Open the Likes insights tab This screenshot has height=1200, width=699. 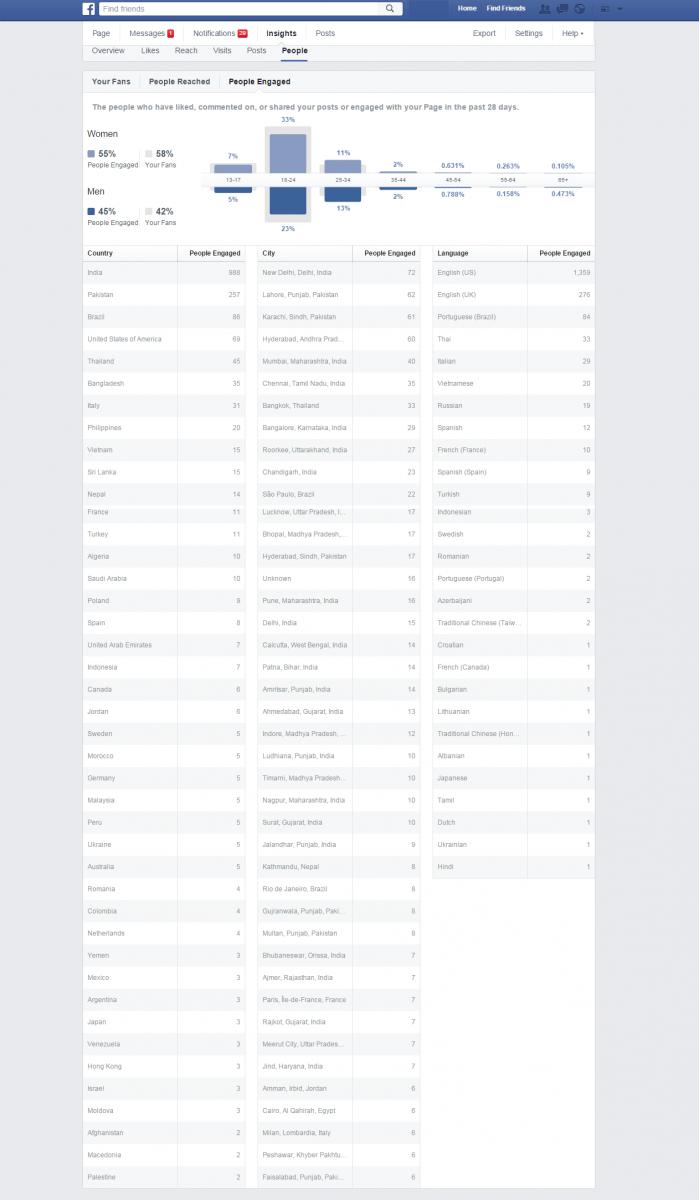point(150,50)
